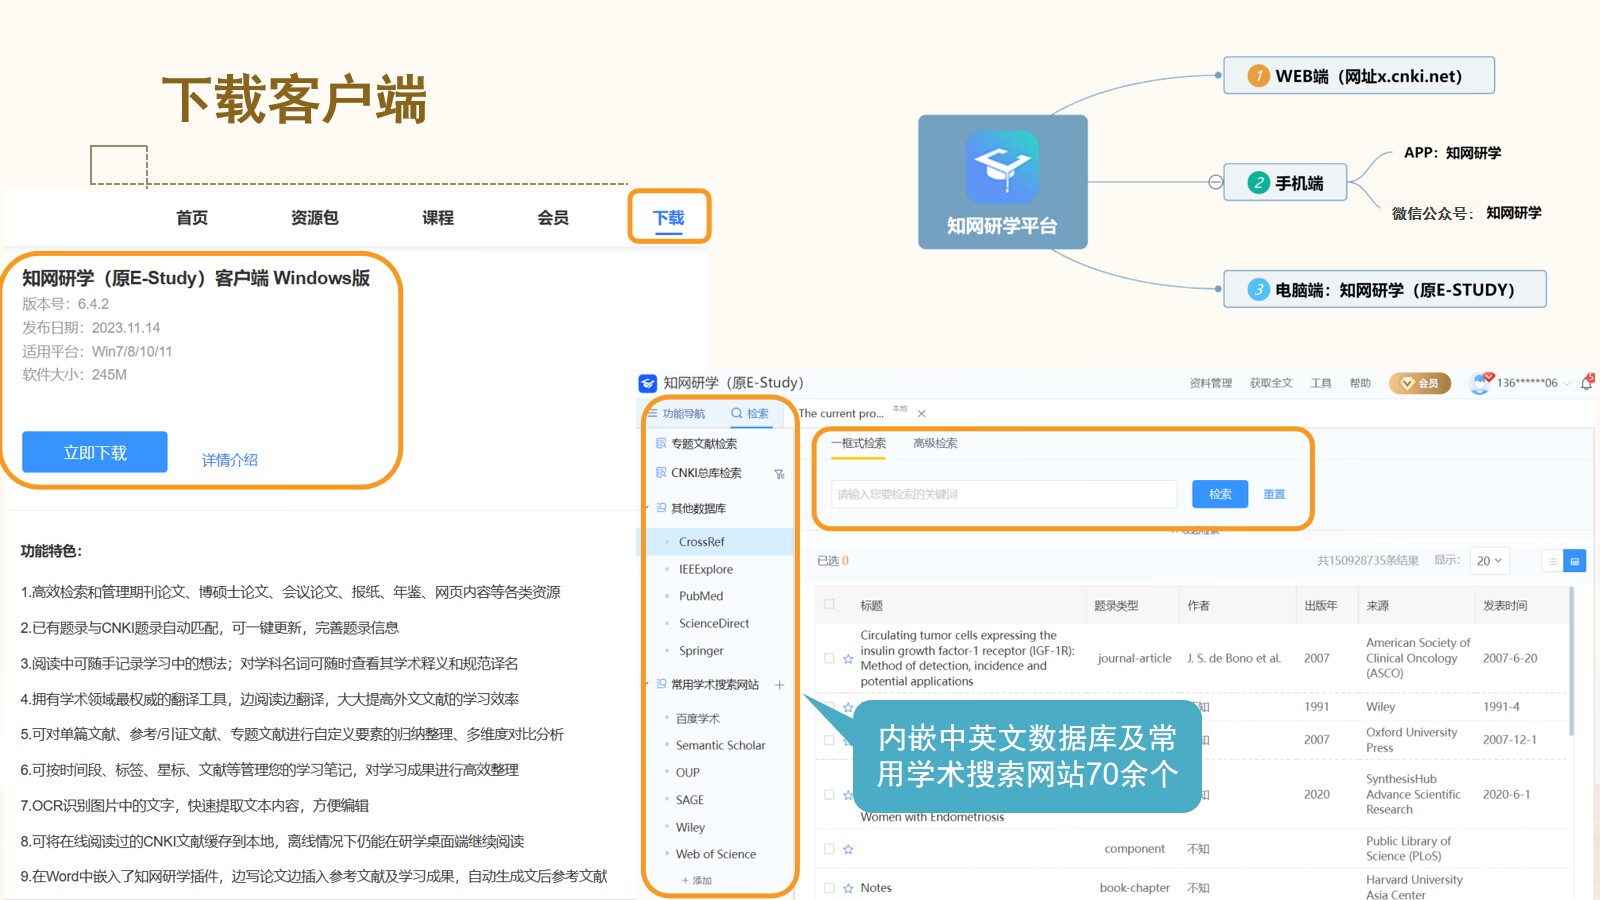The height and width of the screenshot is (900, 1600).
Task: Click the star icon beside Notes
Action: tap(848, 888)
